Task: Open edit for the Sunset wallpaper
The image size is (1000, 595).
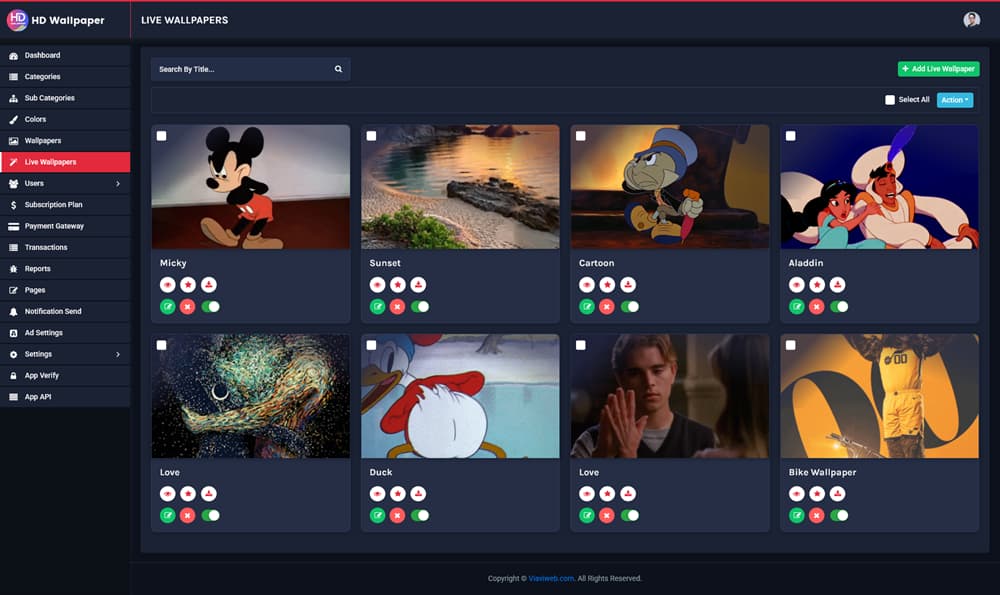Action: coord(378,307)
